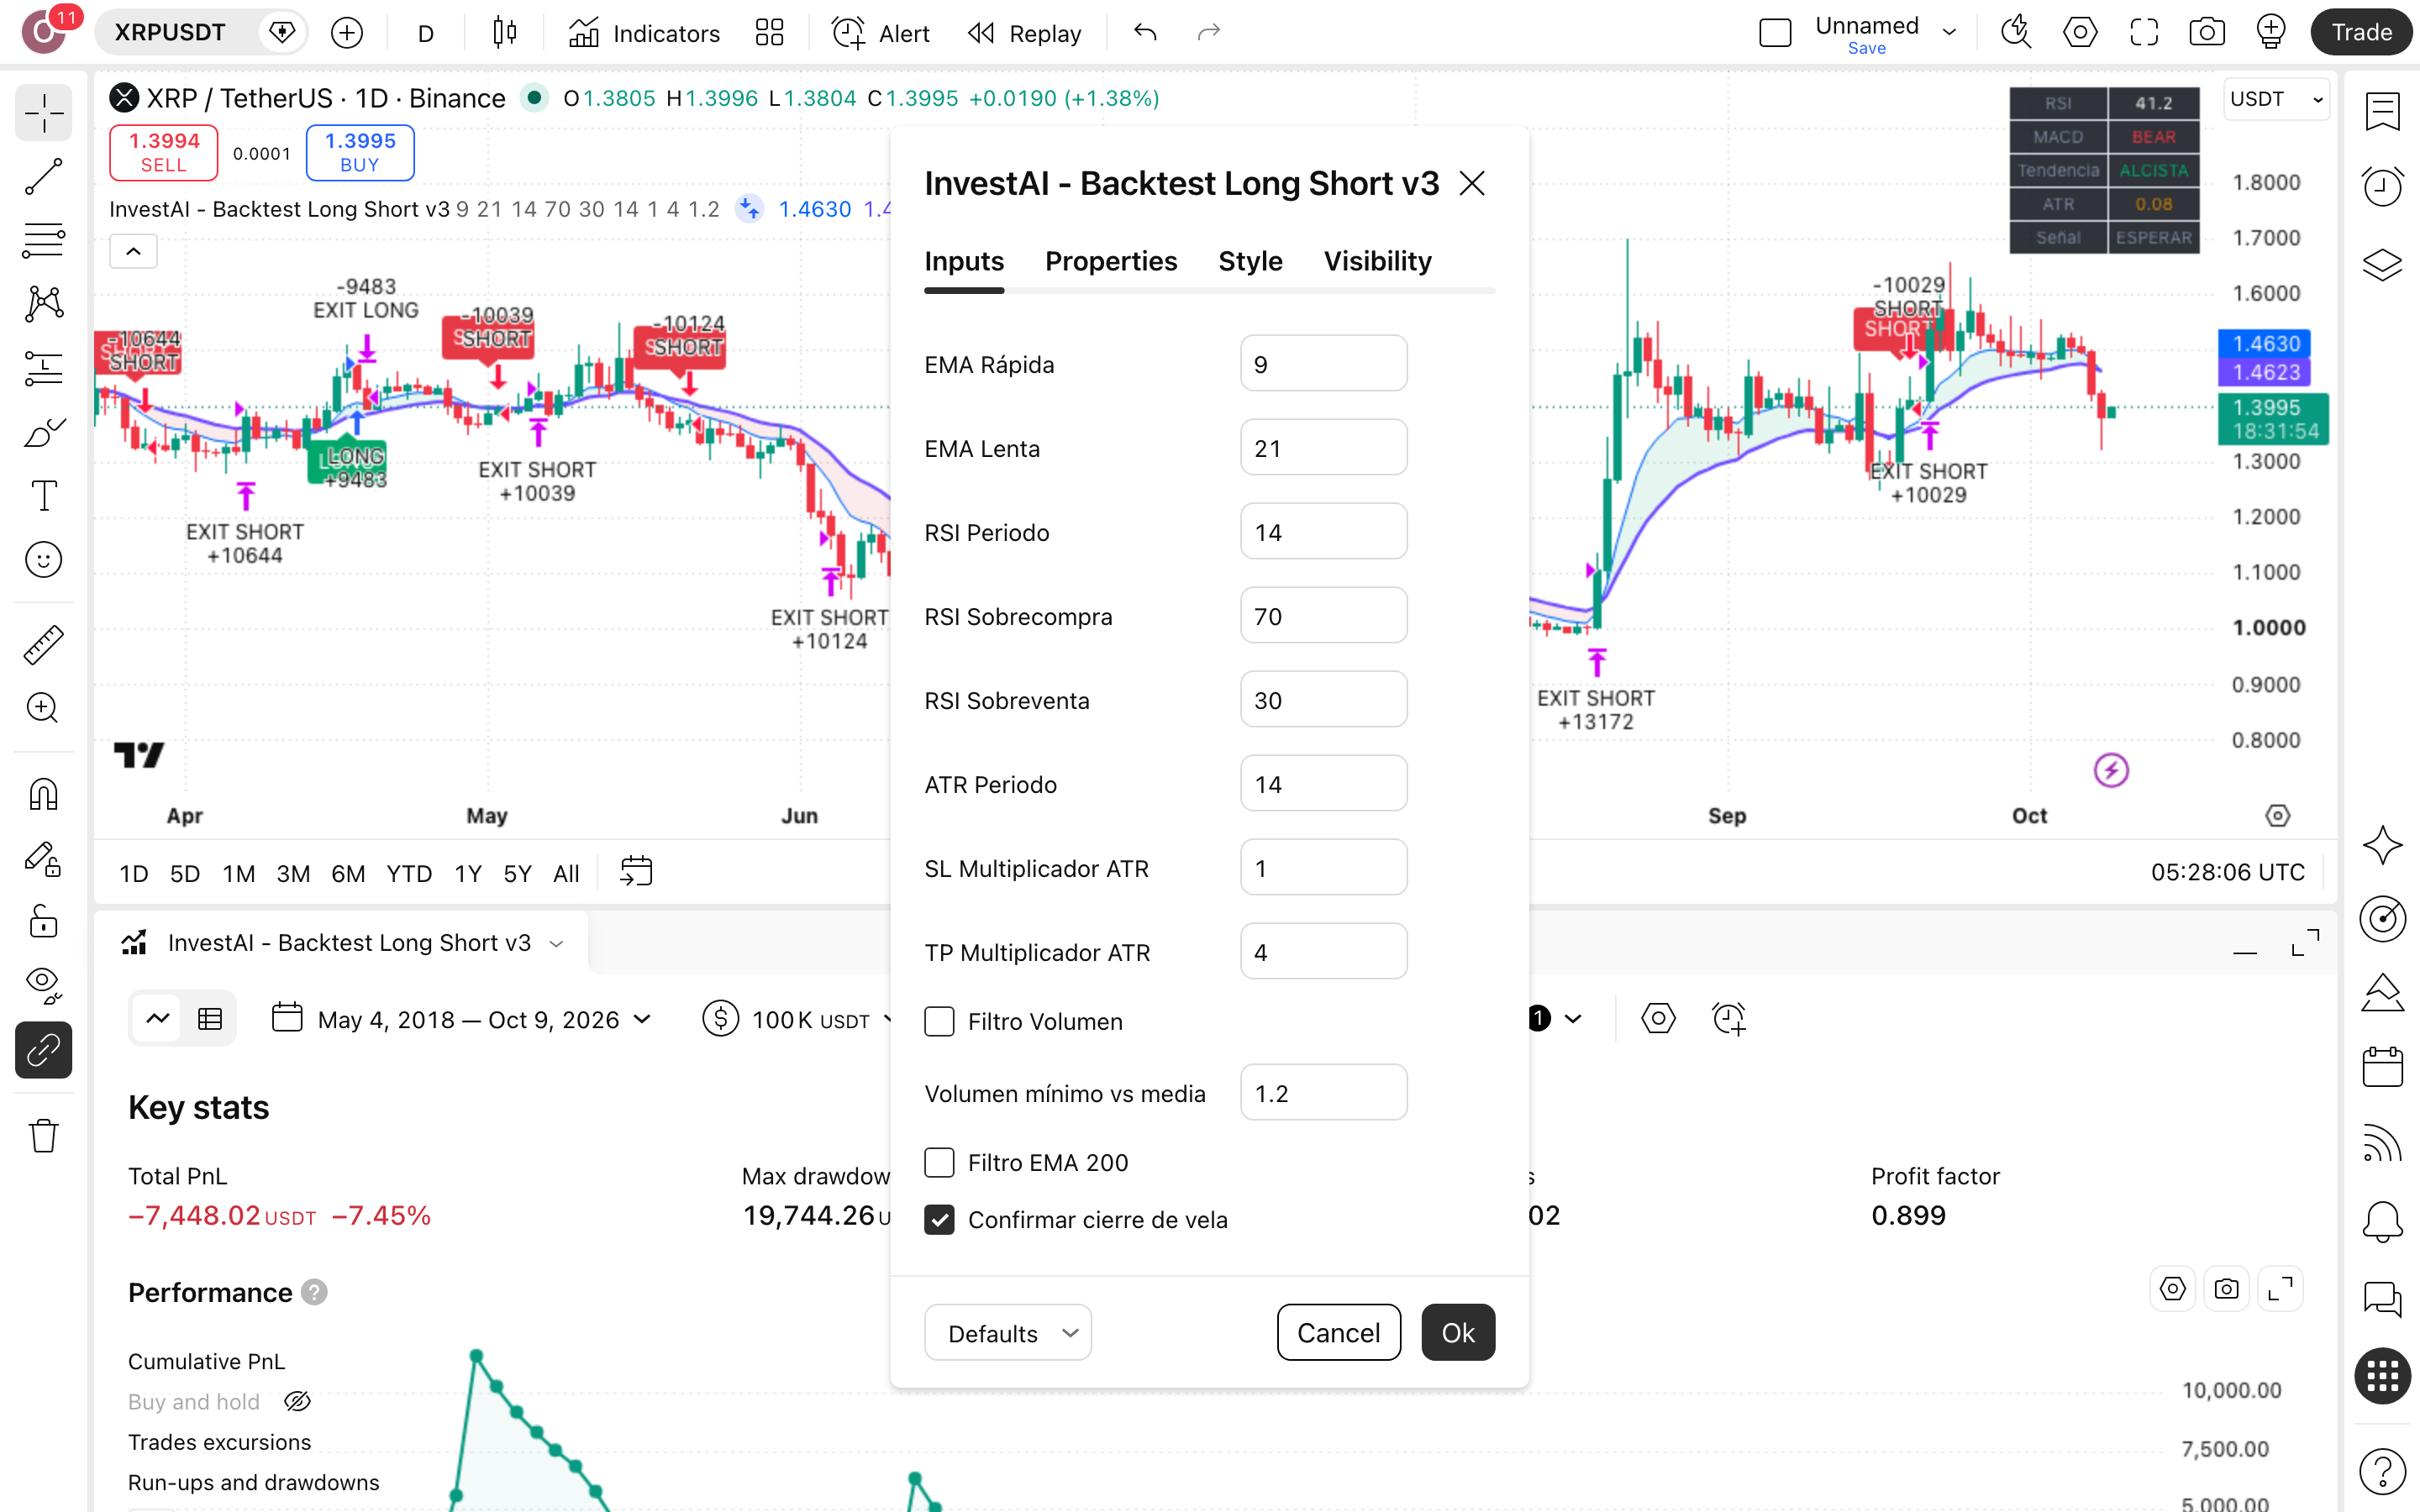Enable the Filtro EMA 200 checkbox
2420x1512 pixels.
point(939,1162)
